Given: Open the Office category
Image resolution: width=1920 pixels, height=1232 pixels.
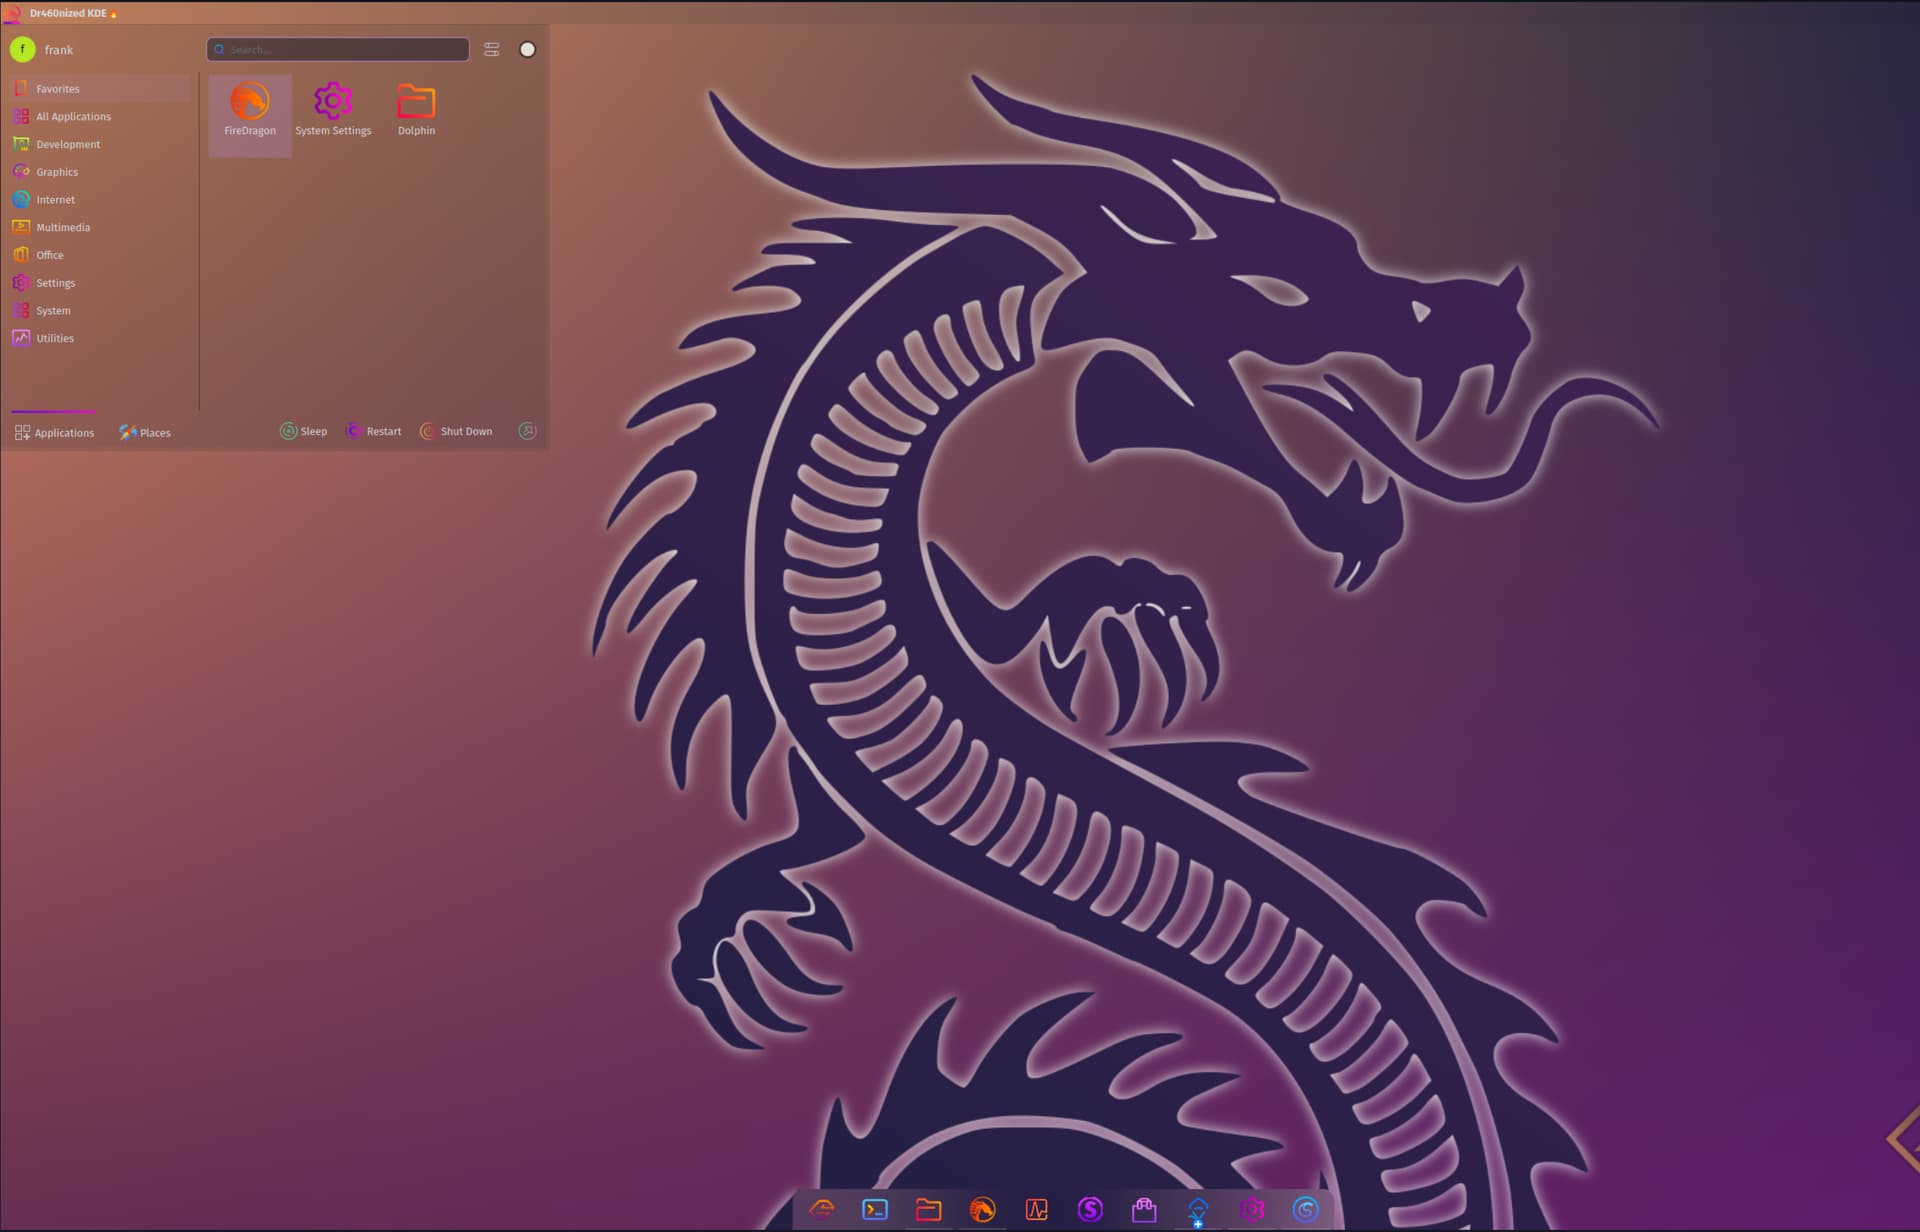Looking at the screenshot, I should point(99,255).
